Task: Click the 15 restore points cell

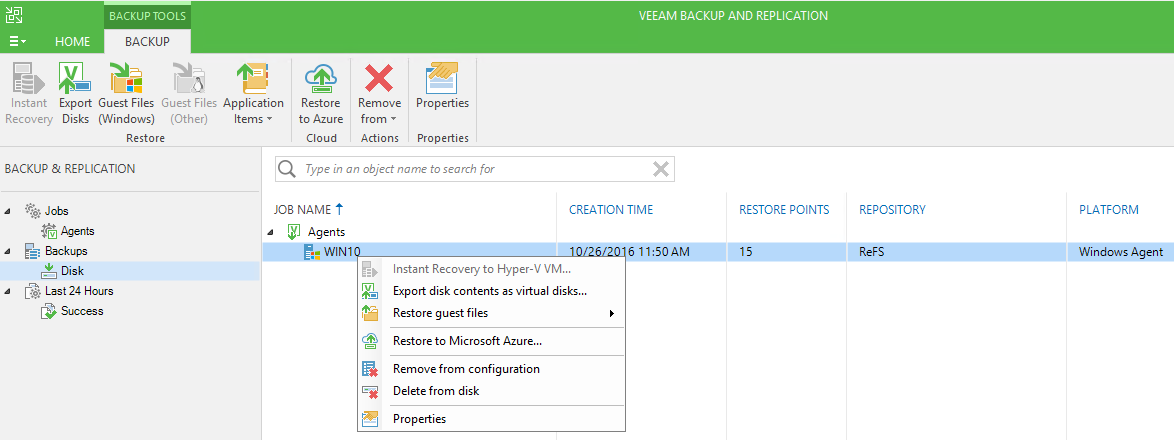Action: tap(745, 252)
